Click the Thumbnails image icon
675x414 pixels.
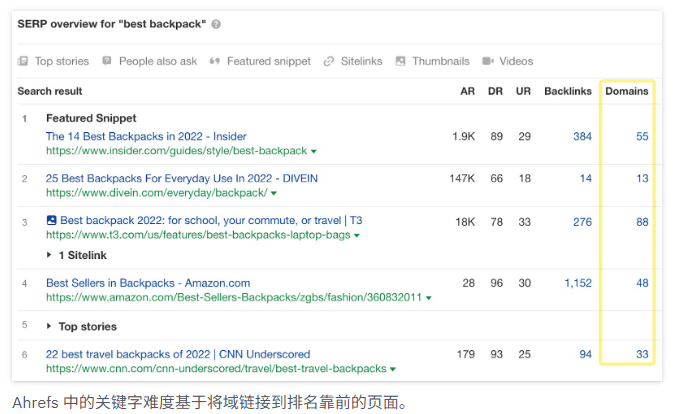click(x=401, y=61)
